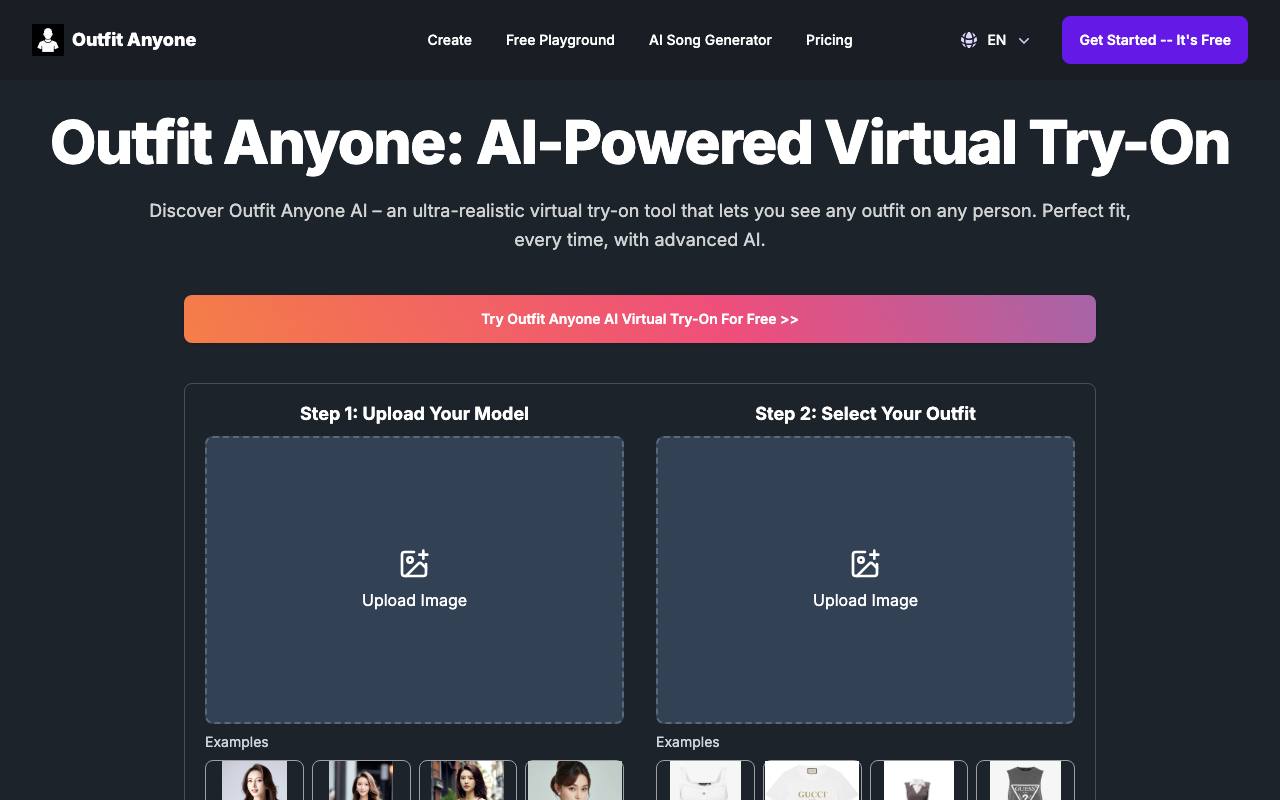Click Upload Image text under Step 2
This screenshot has width=1280, height=800.
[865, 600]
